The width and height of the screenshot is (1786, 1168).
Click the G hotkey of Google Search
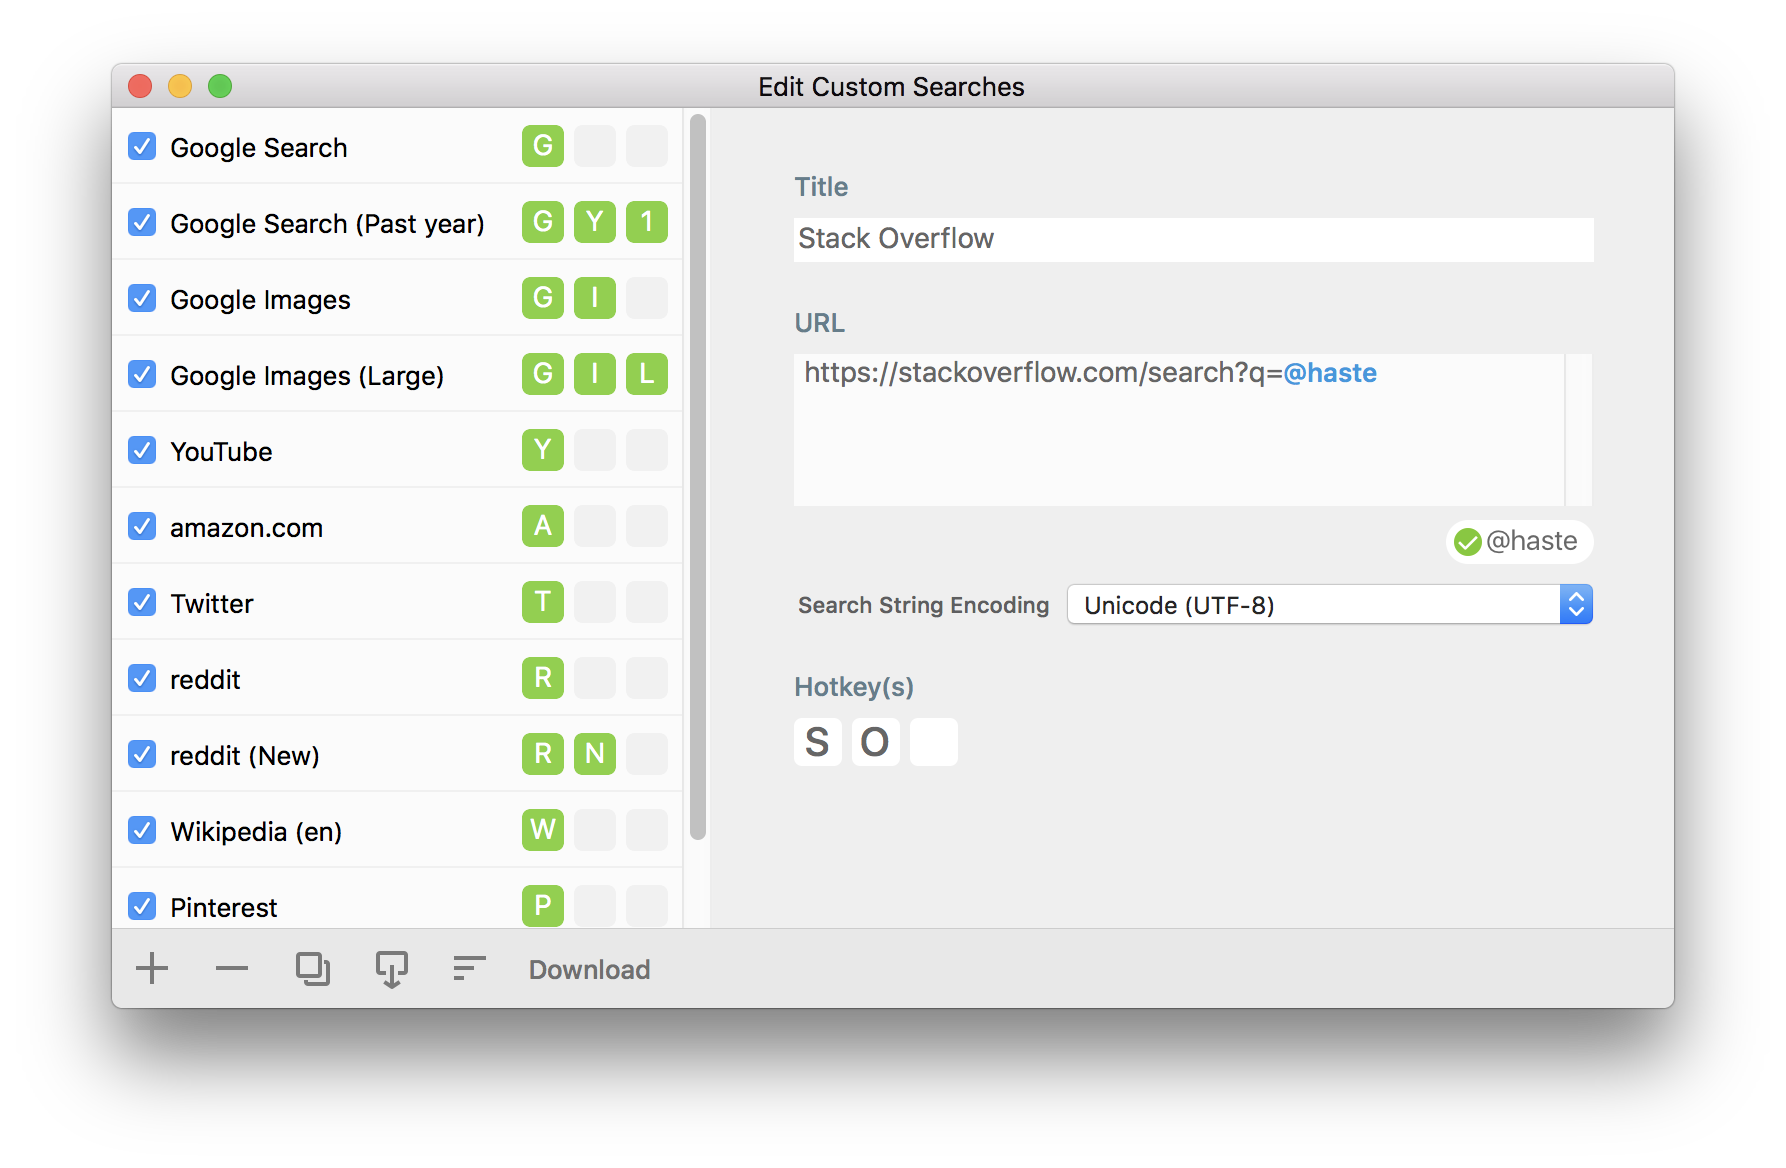click(543, 146)
